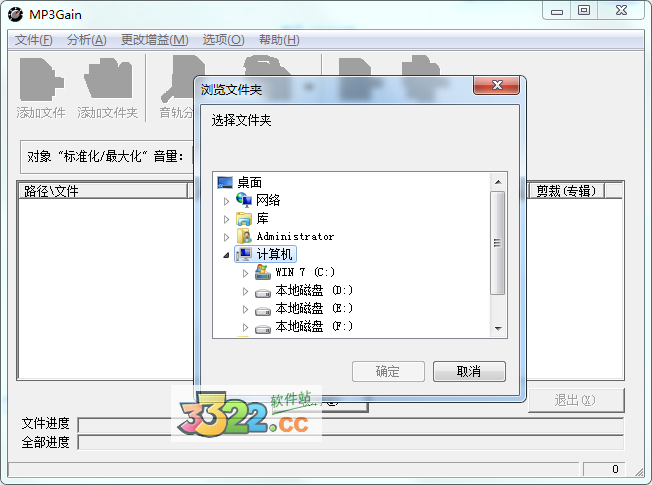
Task: Click the folder tree scrollbar down arrow
Action: tap(498, 328)
